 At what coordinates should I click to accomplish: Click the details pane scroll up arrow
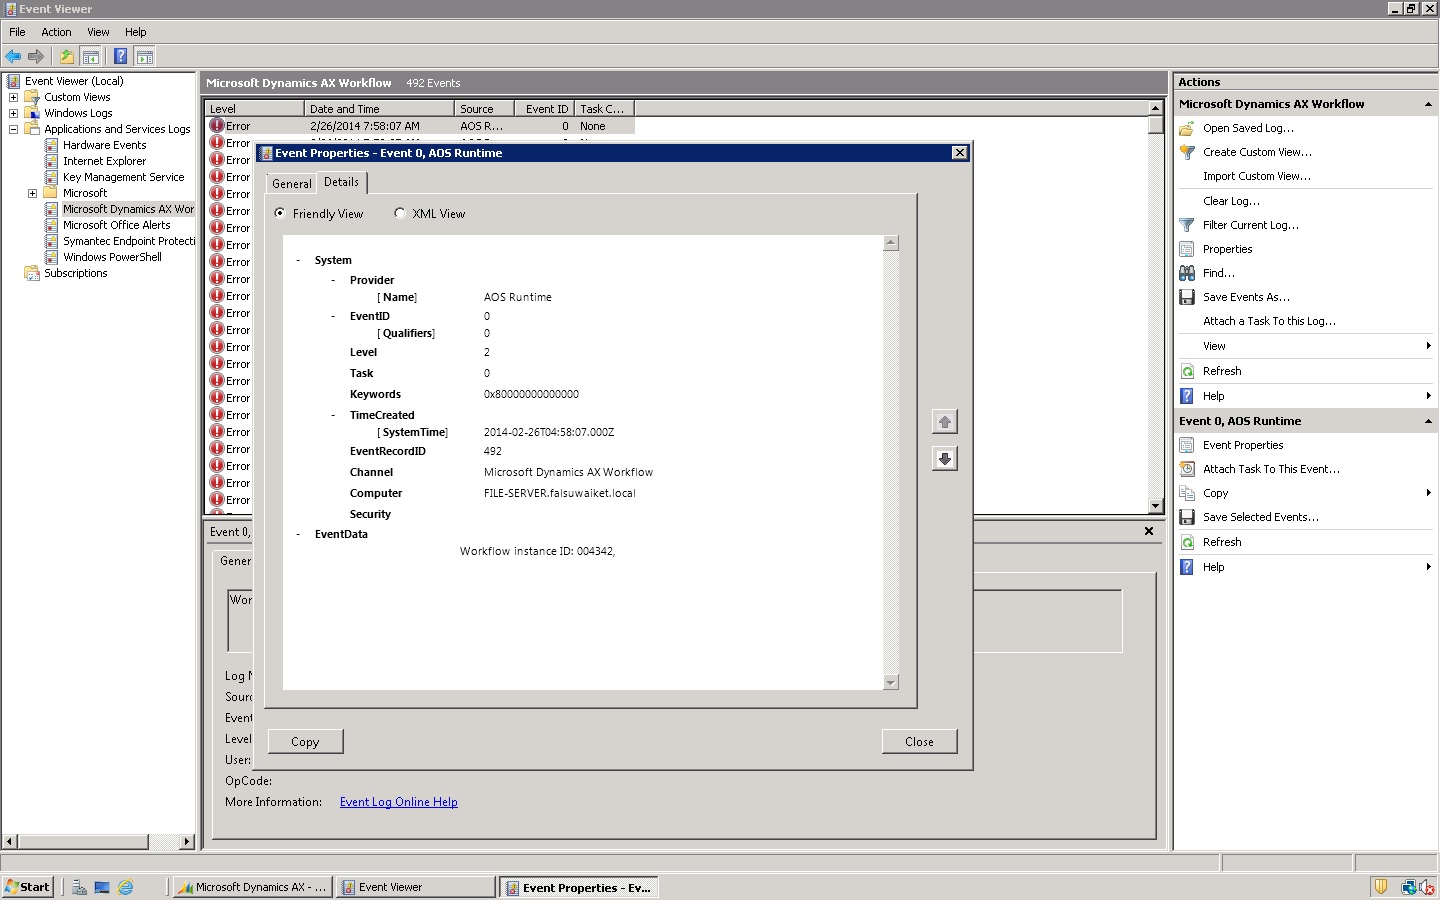pyautogui.click(x=891, y=243)
